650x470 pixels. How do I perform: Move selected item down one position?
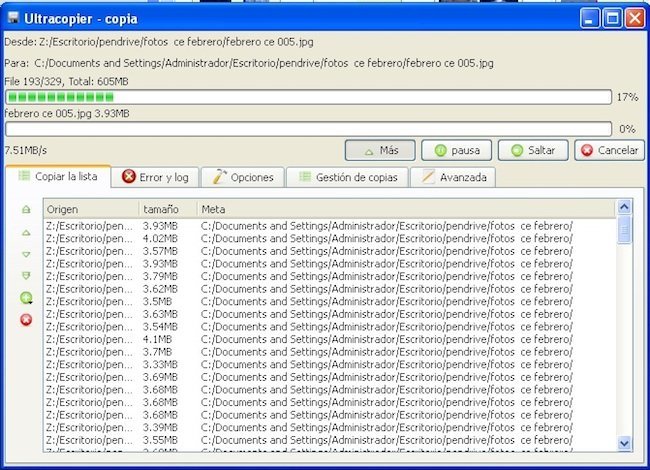pos(26,254)
